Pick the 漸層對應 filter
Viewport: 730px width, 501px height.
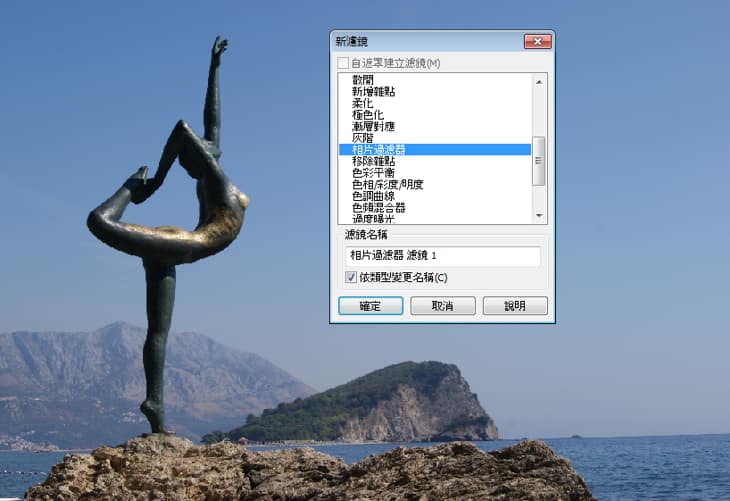coord(374,126)
